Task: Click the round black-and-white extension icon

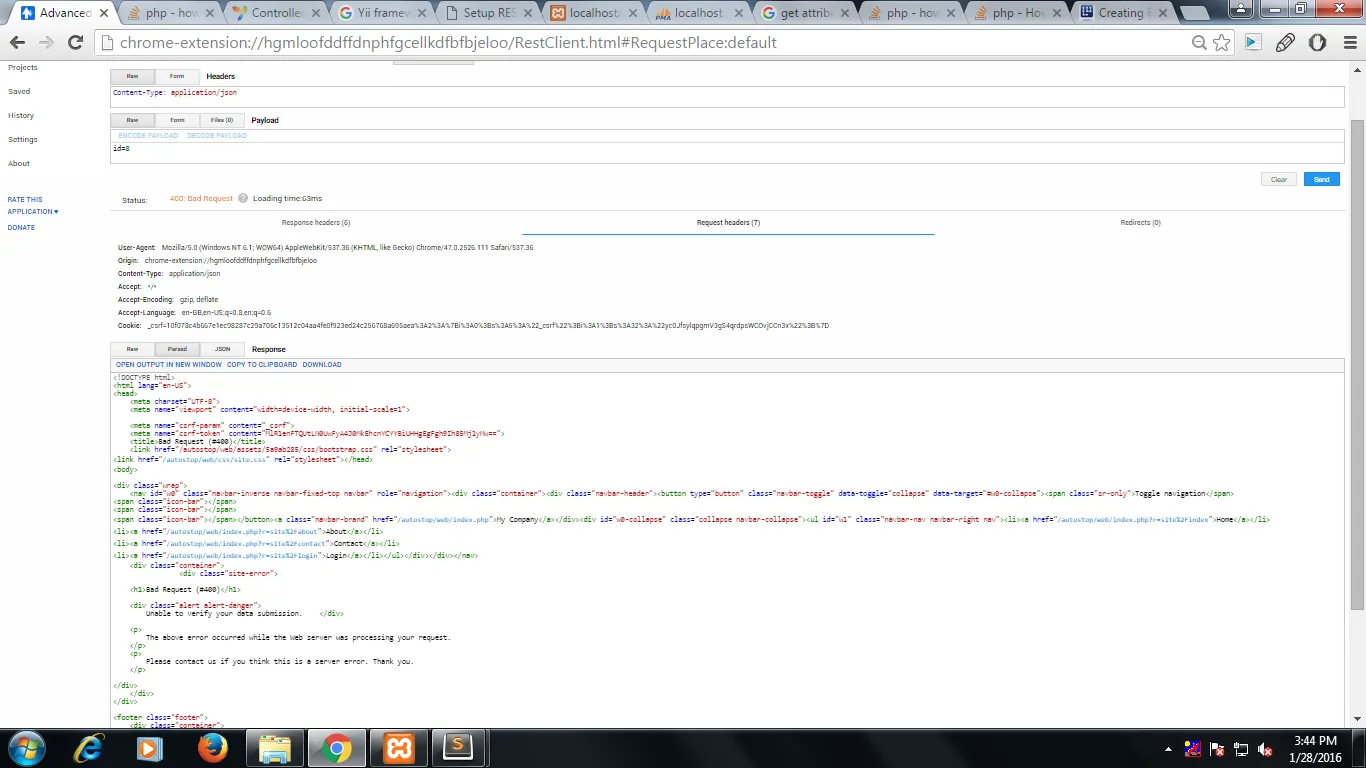Action: pos(1318,43)
